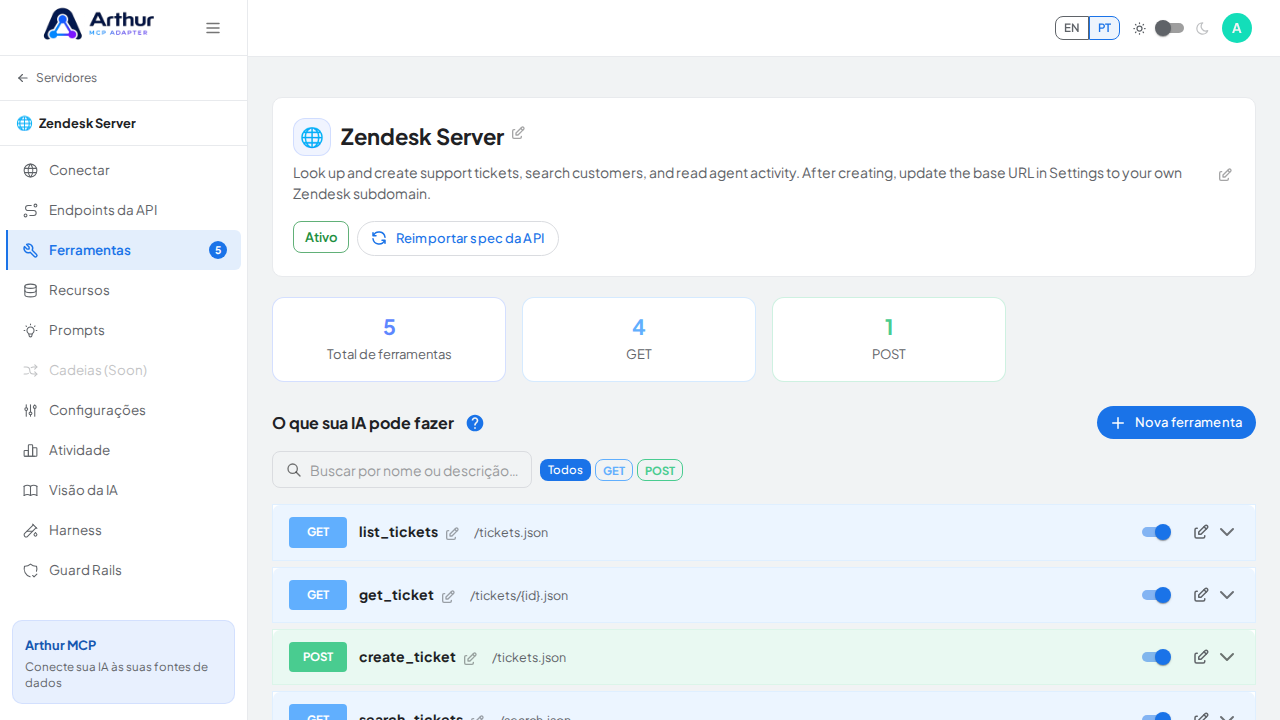Click the globe icon beside Zendesk Server title
1280x720 pixels.
(312, 137)
